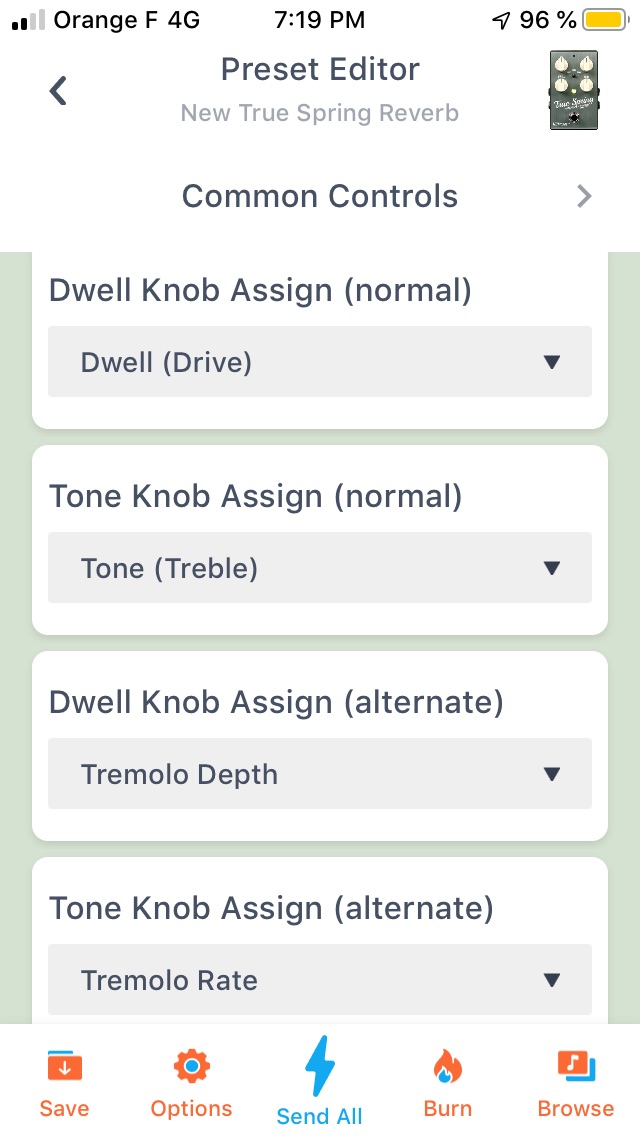
Task: Tap the New True Spring Reverb preset name
Action: pyautogui.click(x=319, y=113)
